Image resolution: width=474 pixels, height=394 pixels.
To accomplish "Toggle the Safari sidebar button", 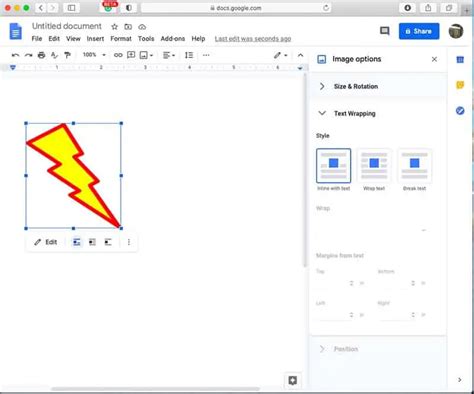I will (x=71, y=8).
